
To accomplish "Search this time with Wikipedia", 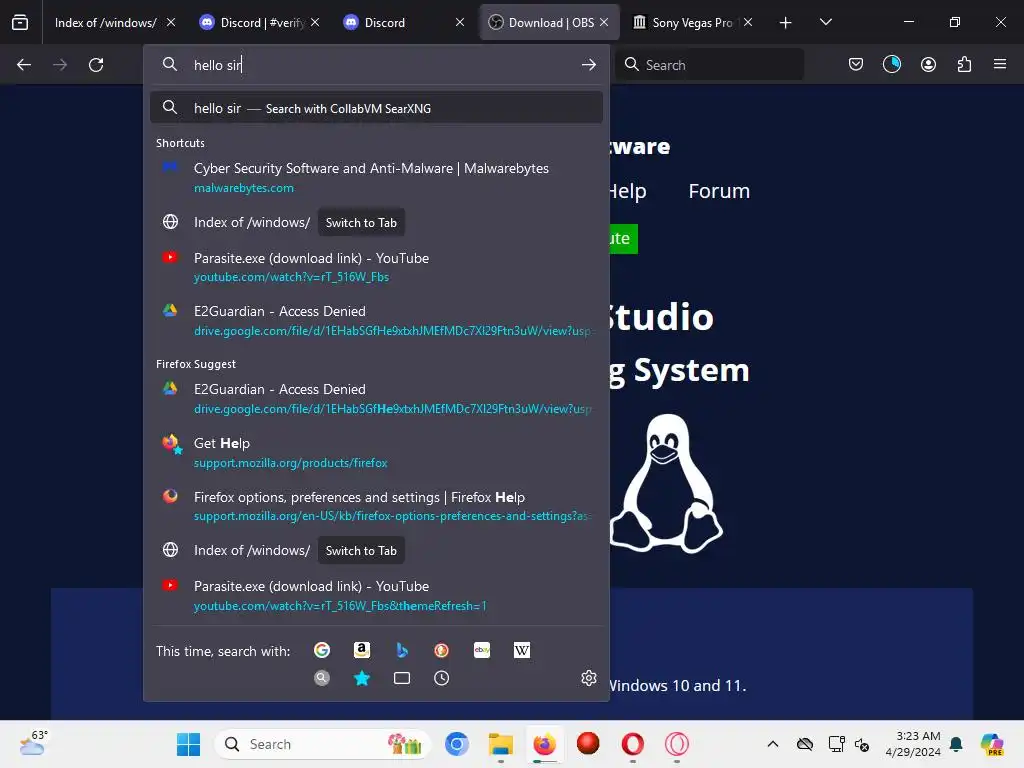I will tap(522, 650).
